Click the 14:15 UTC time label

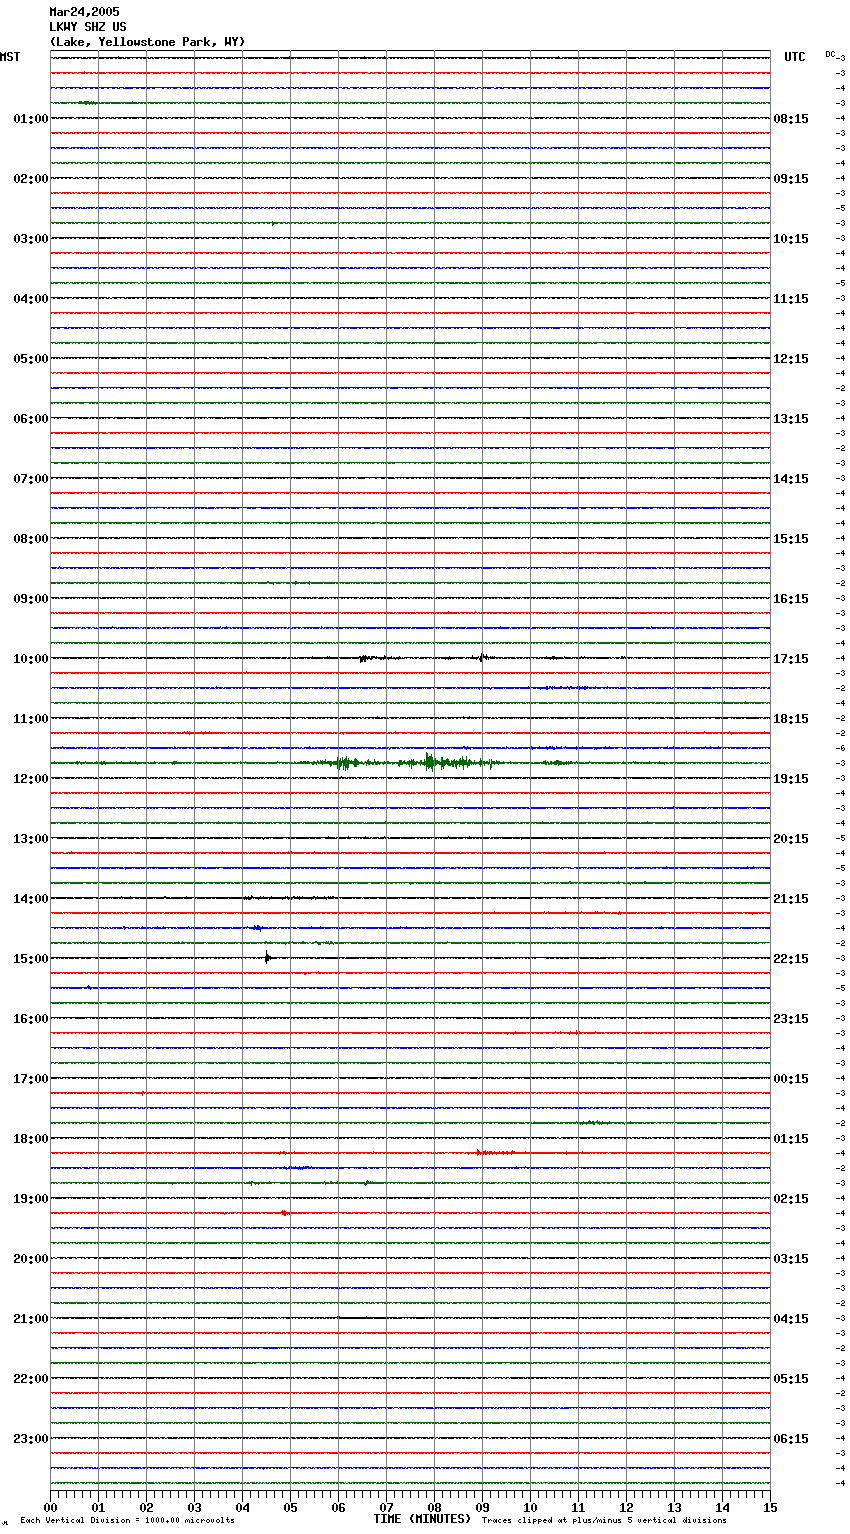[791, 479]
